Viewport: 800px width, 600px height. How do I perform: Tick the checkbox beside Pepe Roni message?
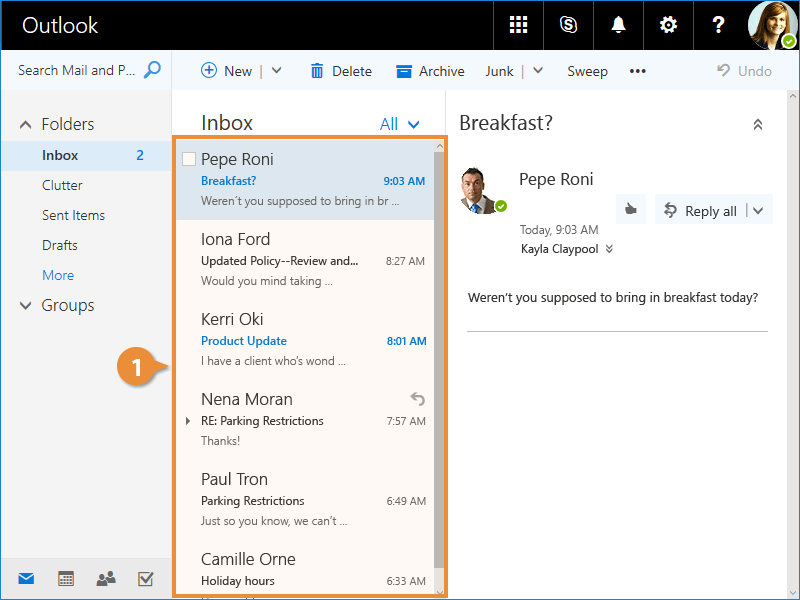click(188, 159)
